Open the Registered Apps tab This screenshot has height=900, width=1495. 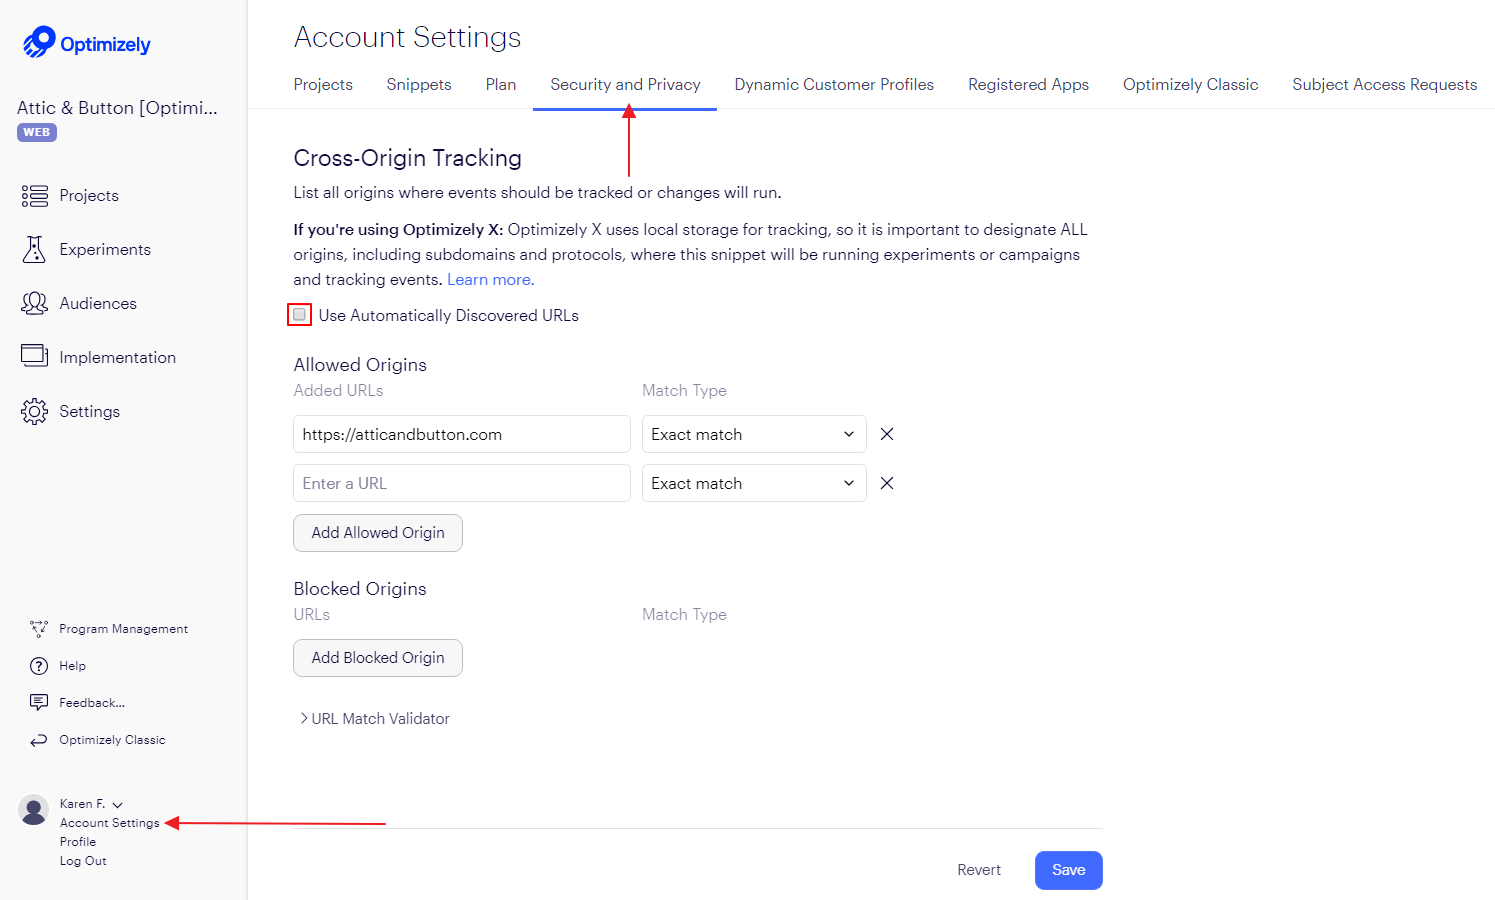tap(1028, 85)
